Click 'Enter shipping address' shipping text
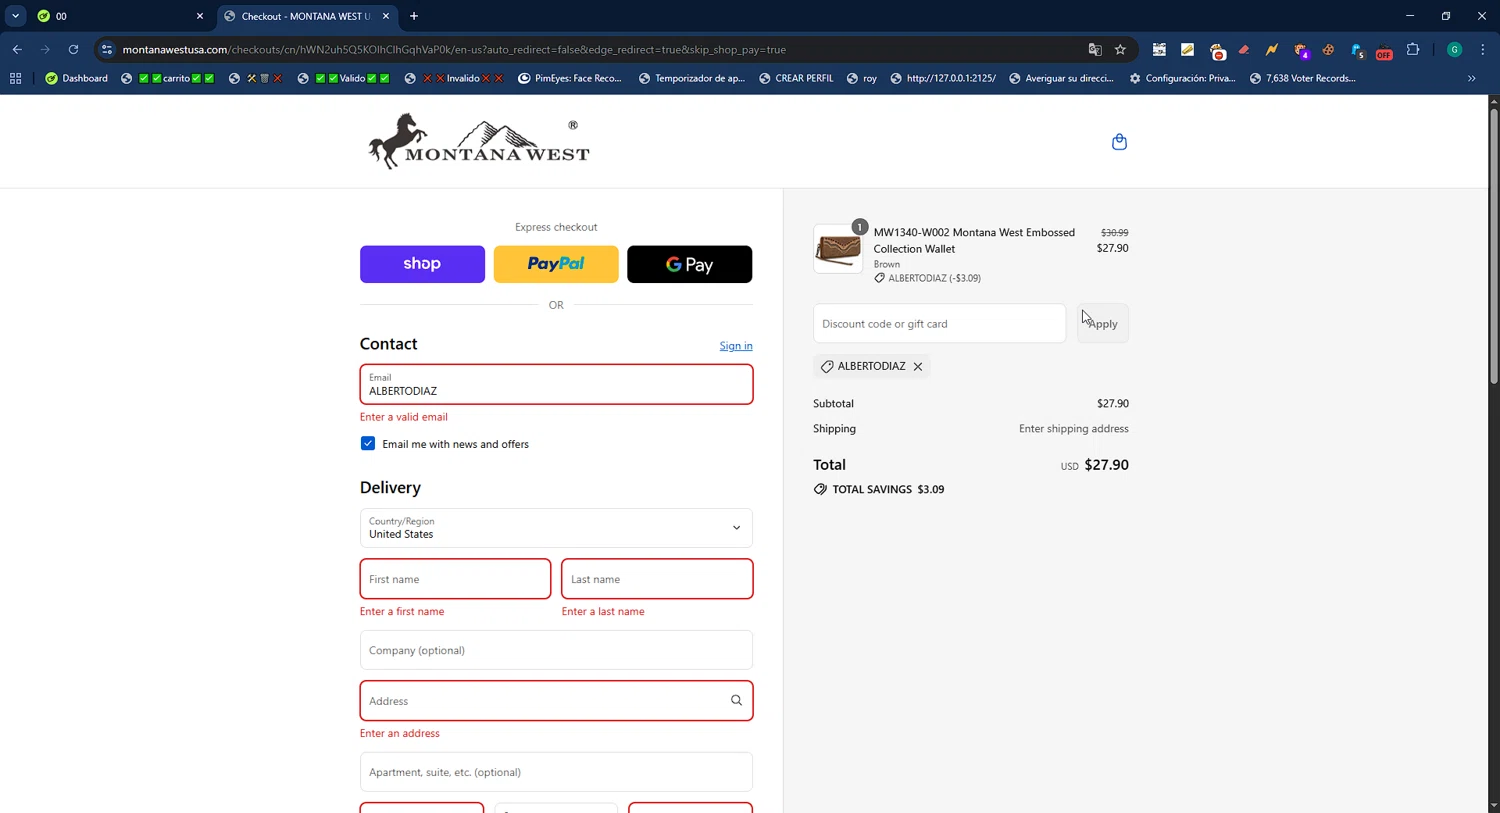1500x813 pixels. pyautogui.click(x=1074, y=429)
